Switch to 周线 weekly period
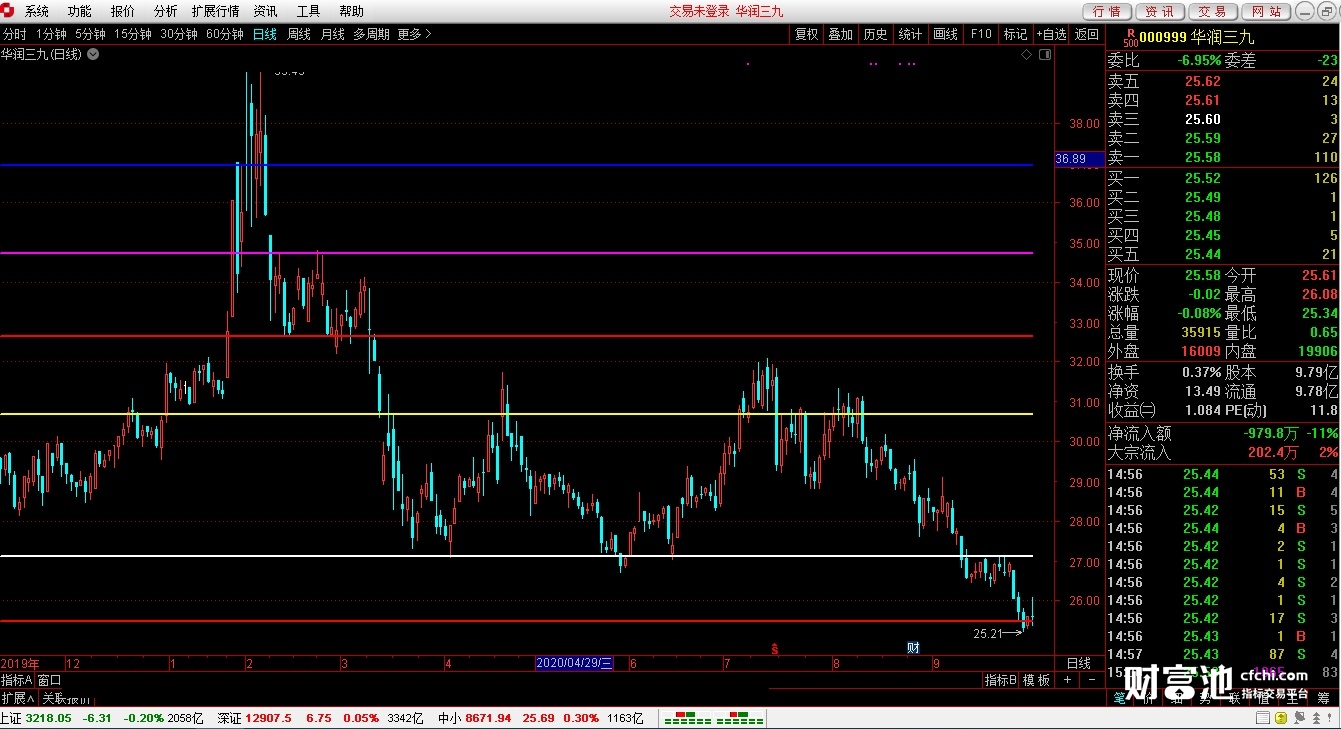This screenshot has width=1341, height=729. [x=299, y=34]
